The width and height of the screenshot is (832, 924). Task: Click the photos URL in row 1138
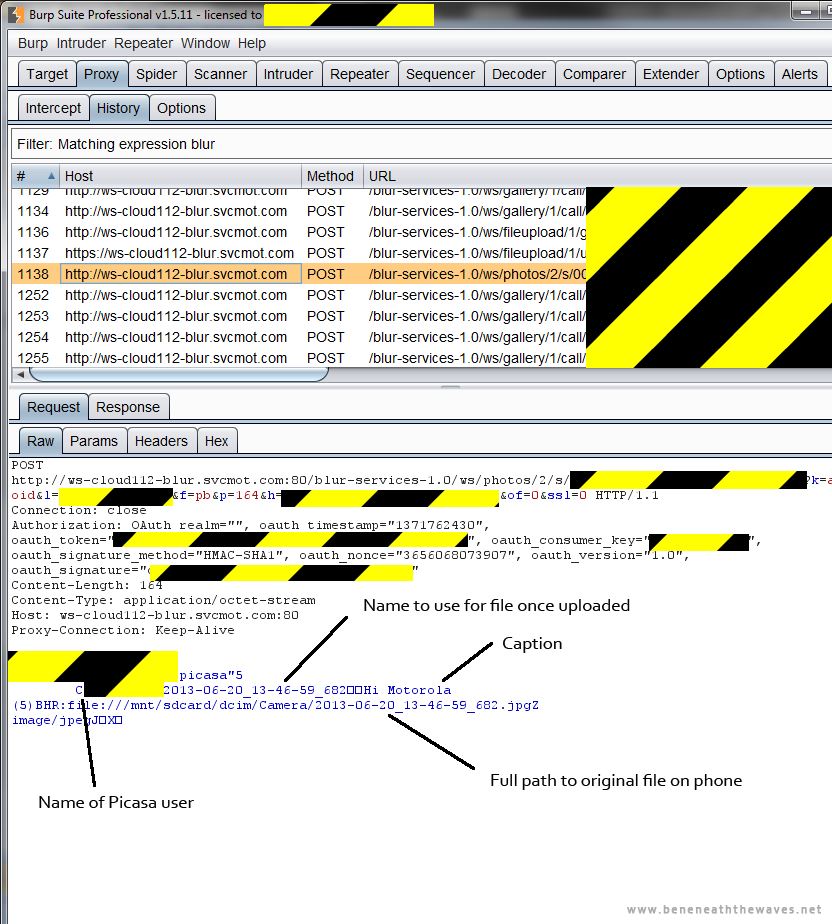pyautogui.click(x=477, y=275)
